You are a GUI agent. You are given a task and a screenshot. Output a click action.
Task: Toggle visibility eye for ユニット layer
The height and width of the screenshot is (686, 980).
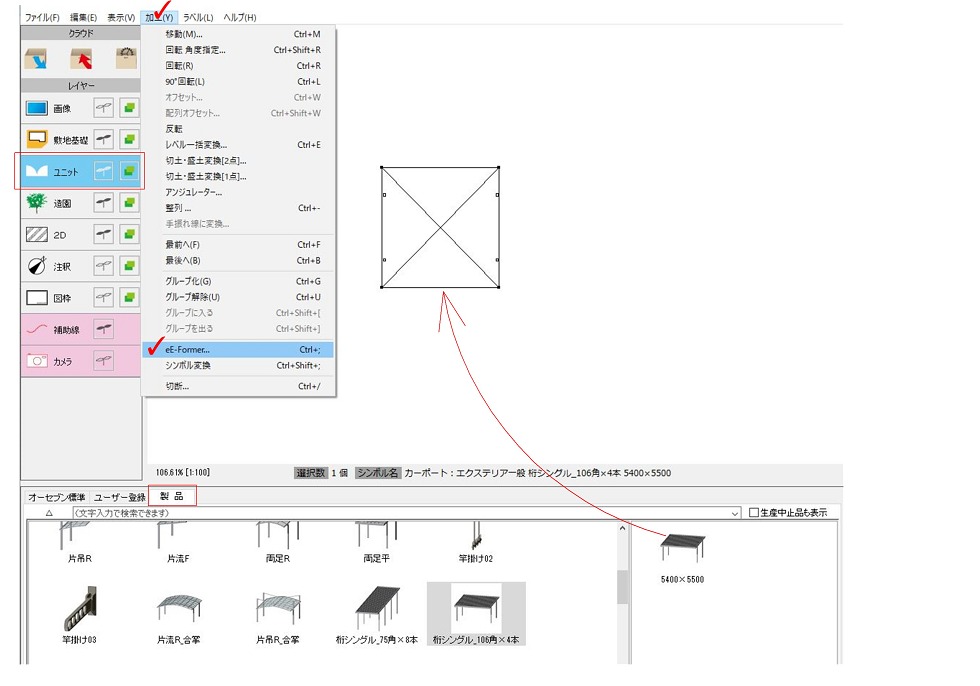pyautogui.click(x=104, y=171)
